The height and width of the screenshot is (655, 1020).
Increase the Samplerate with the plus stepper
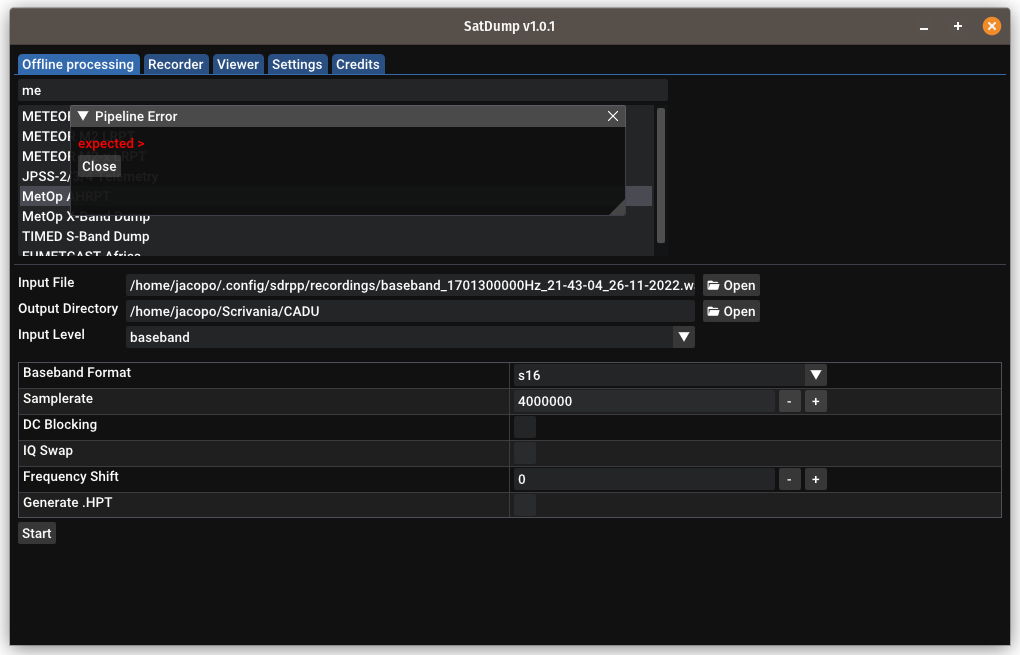(x=815, y=400)
